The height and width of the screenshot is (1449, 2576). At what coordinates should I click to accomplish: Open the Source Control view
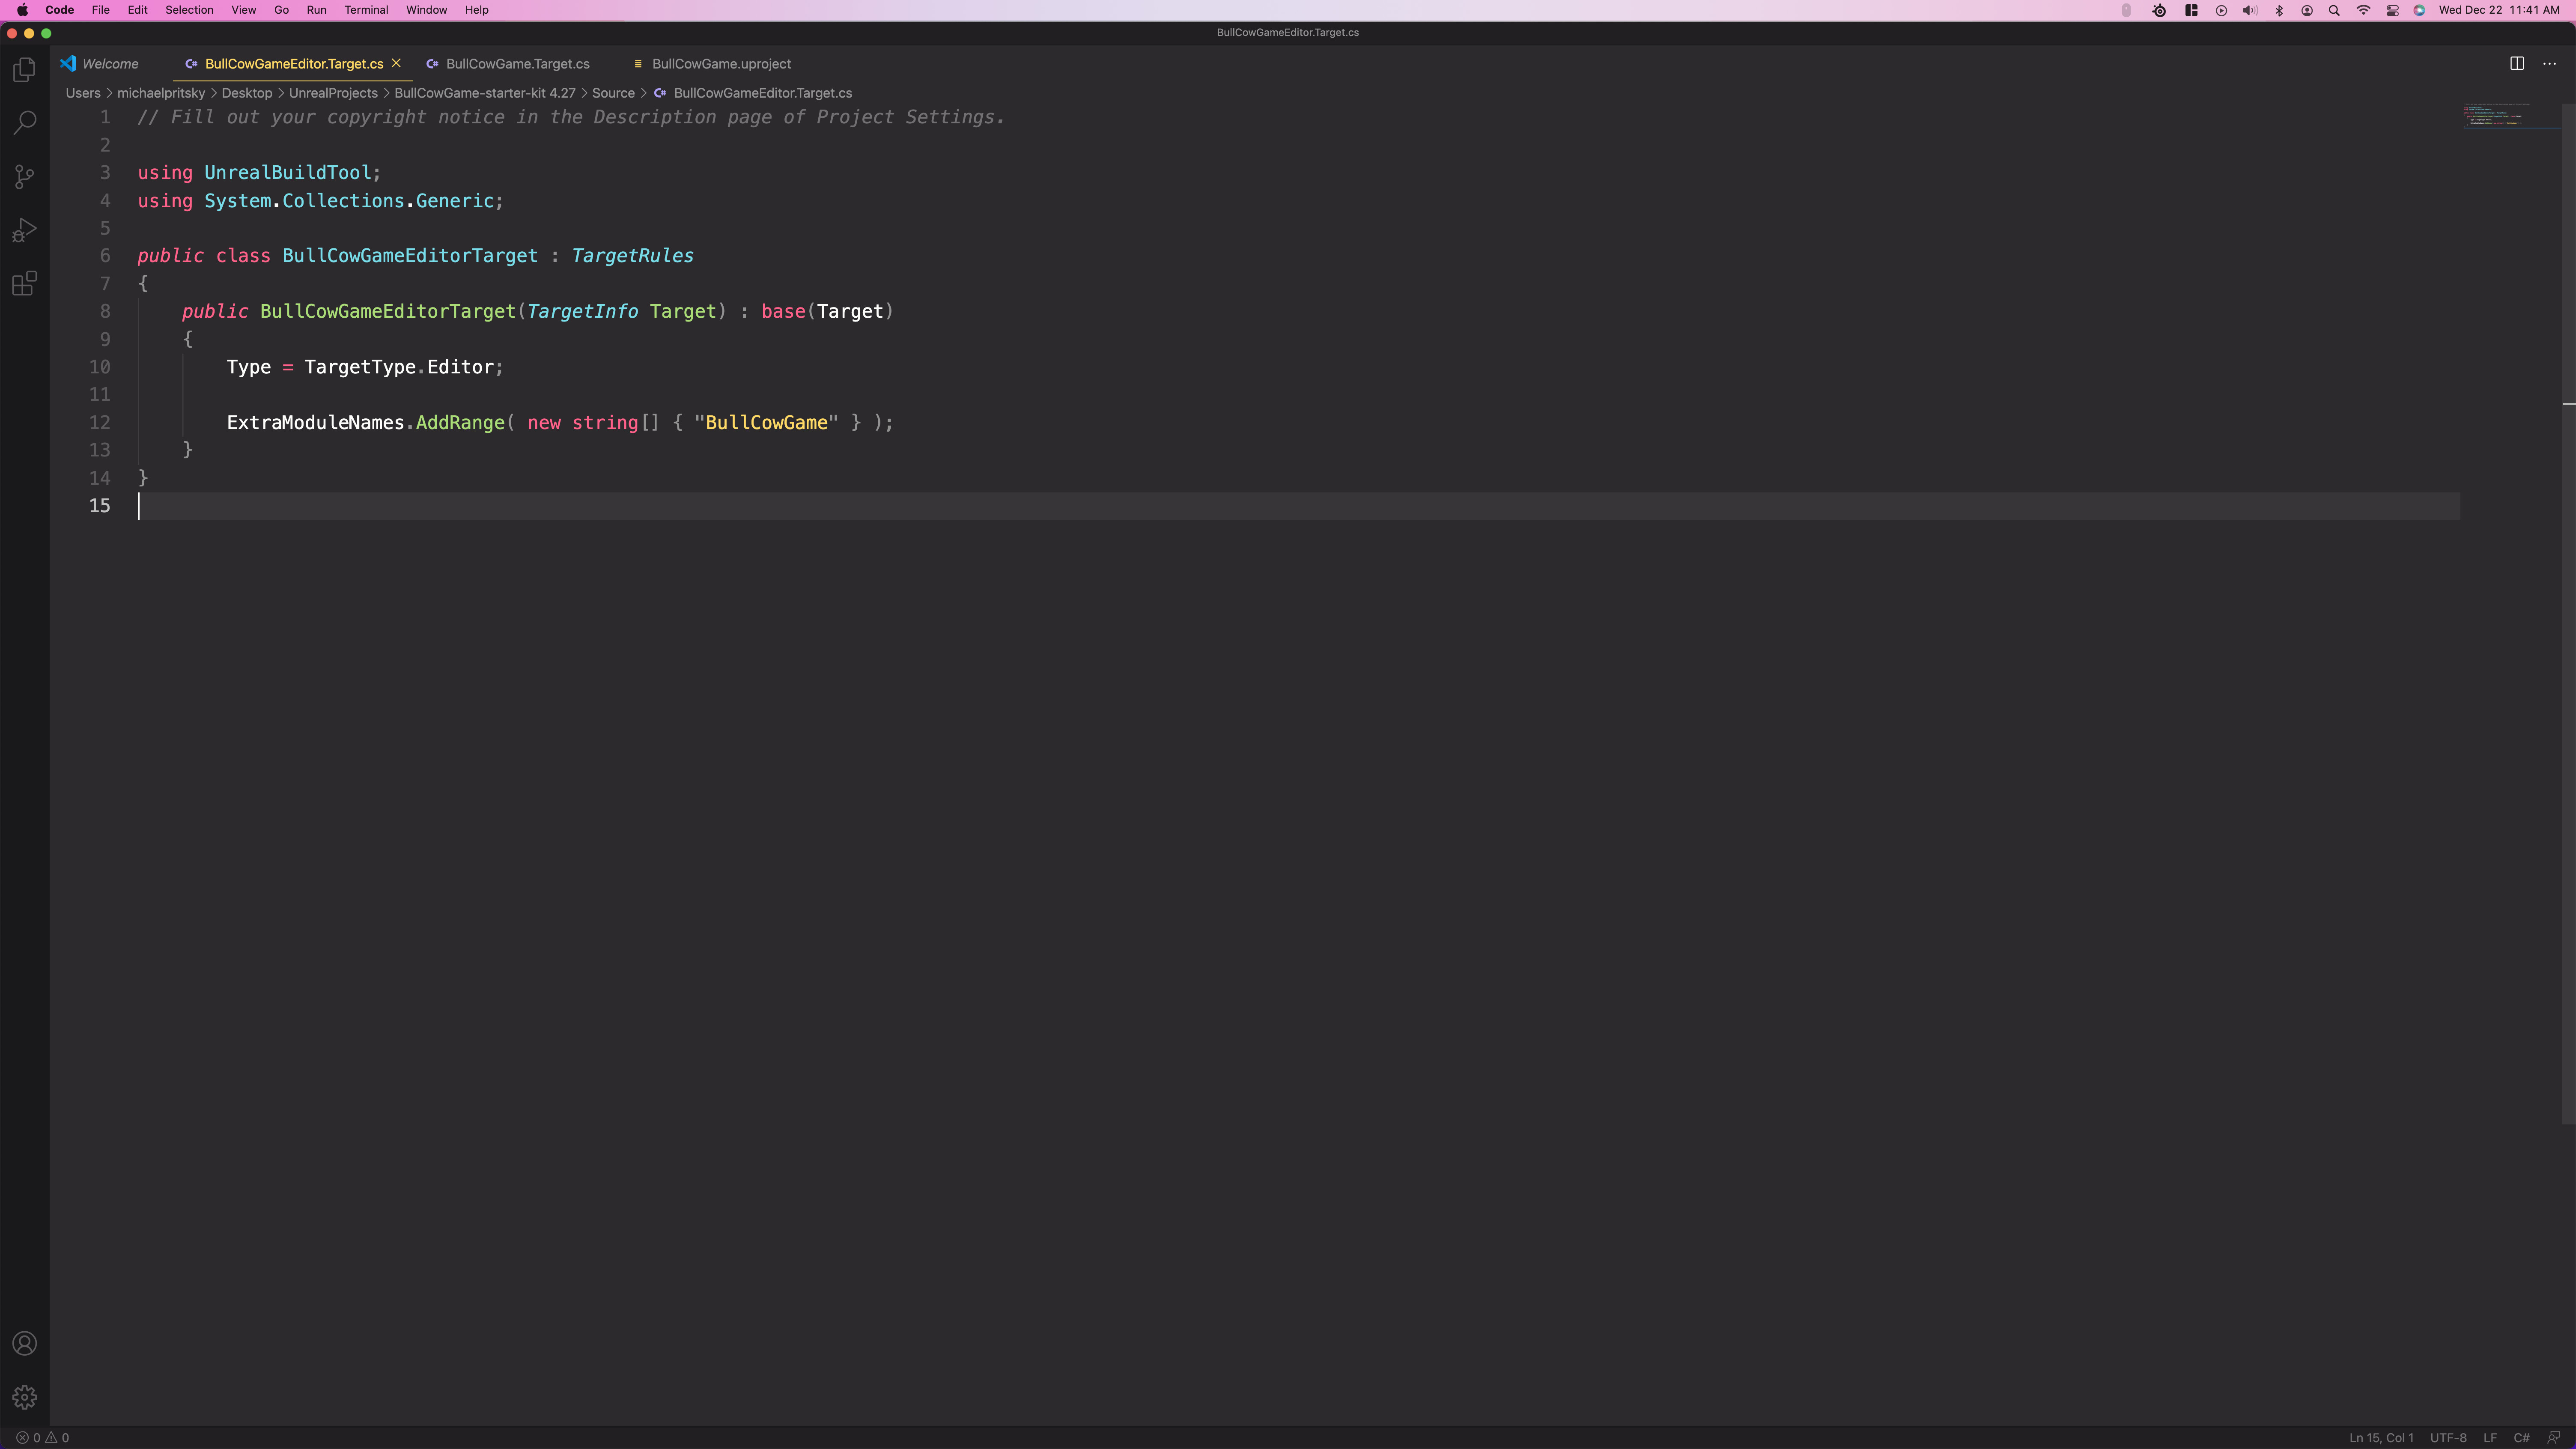pos(24,177)
